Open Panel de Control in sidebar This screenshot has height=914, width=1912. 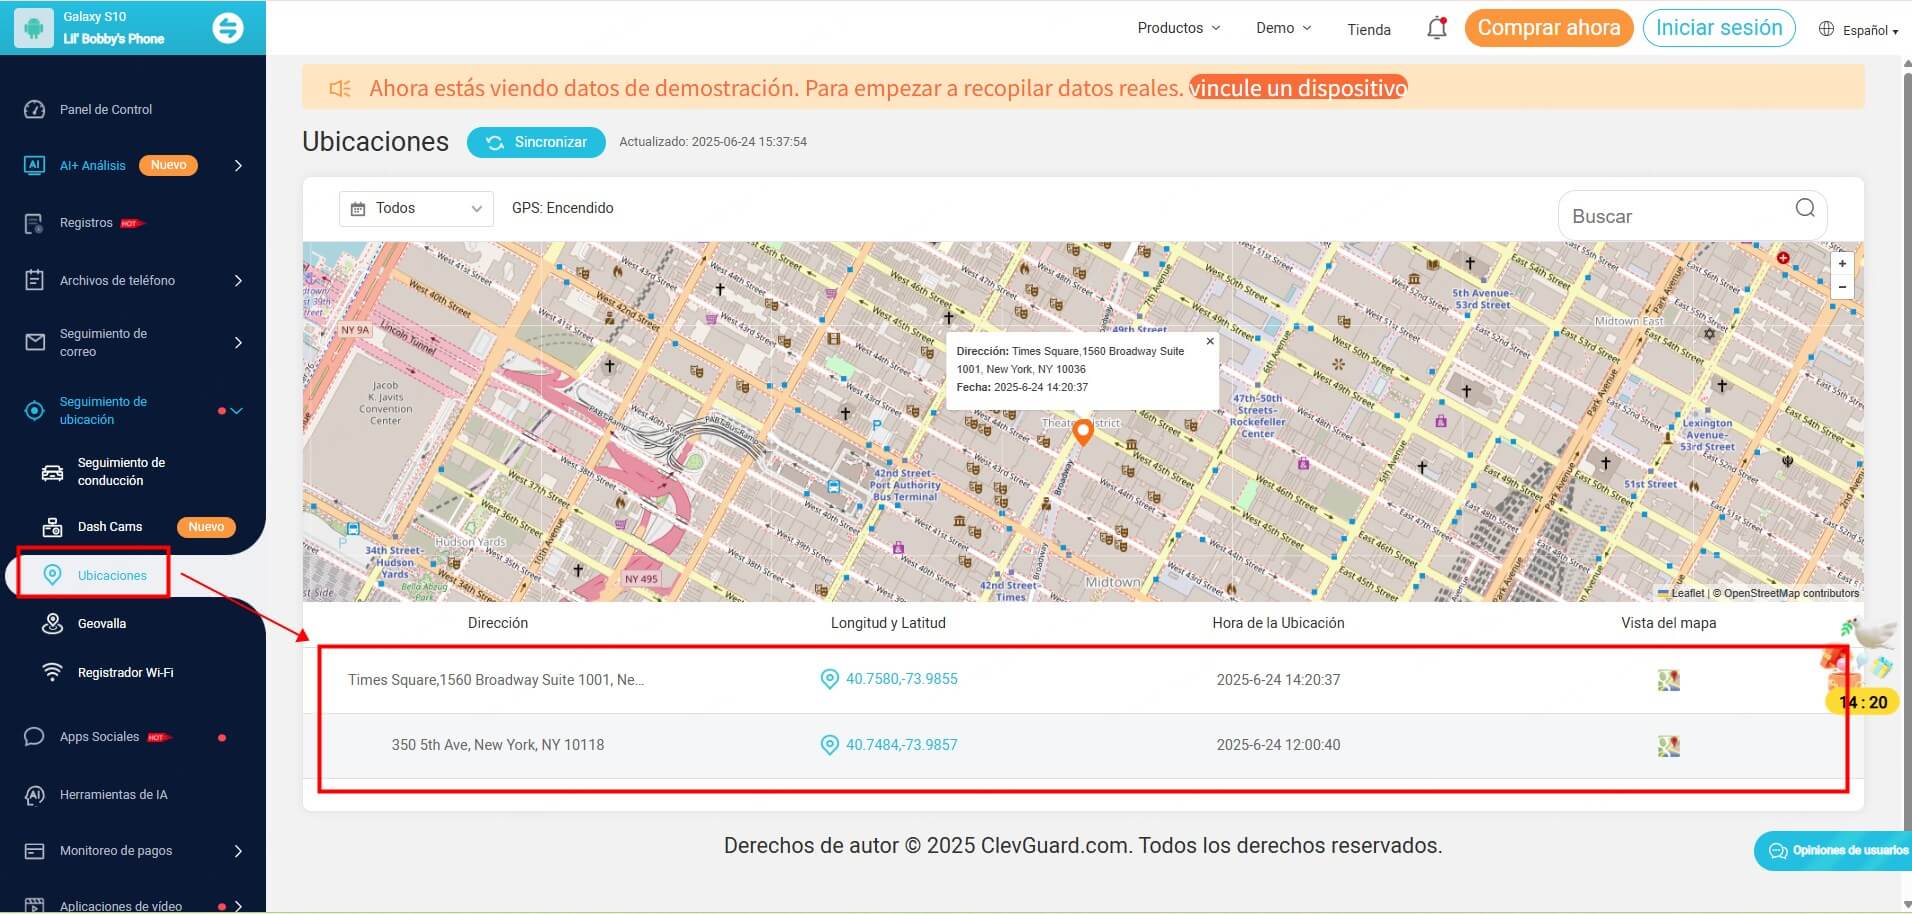click(105, 109)
